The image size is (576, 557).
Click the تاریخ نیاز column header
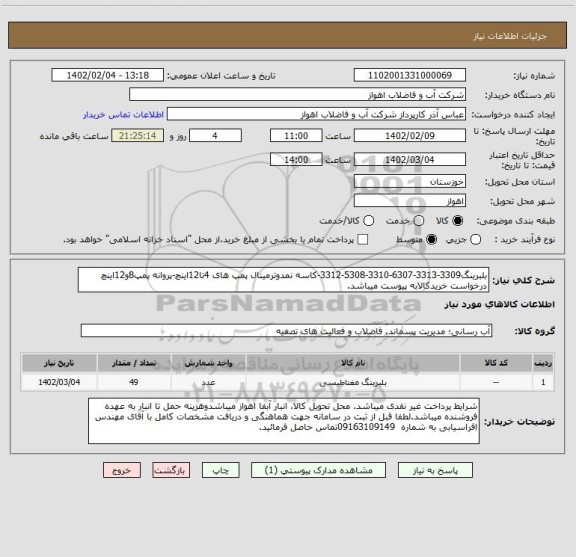tap(59, 363)
